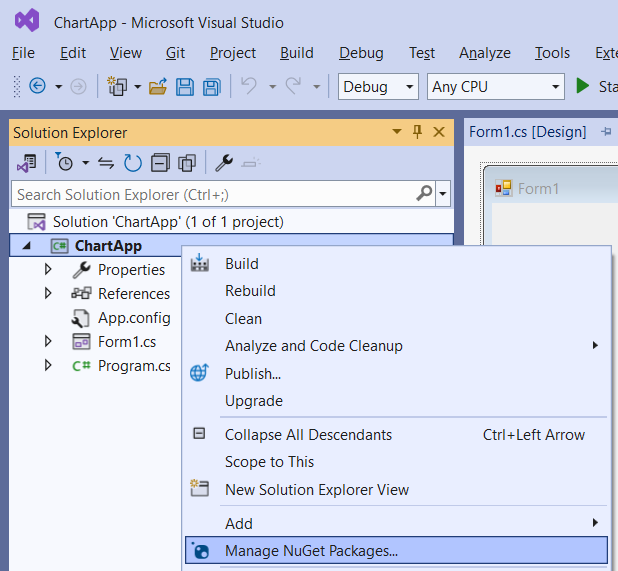
Task: Switch between solution and folder views
Action: 26,163
